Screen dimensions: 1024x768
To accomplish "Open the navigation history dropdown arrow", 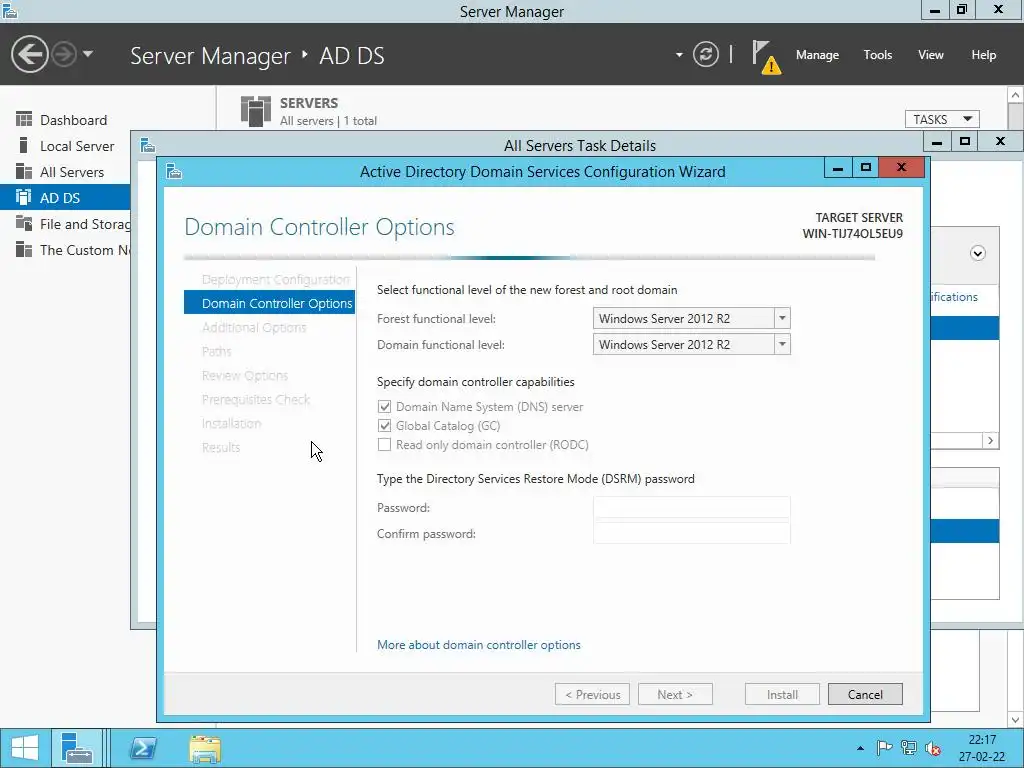I will point(88,54).
